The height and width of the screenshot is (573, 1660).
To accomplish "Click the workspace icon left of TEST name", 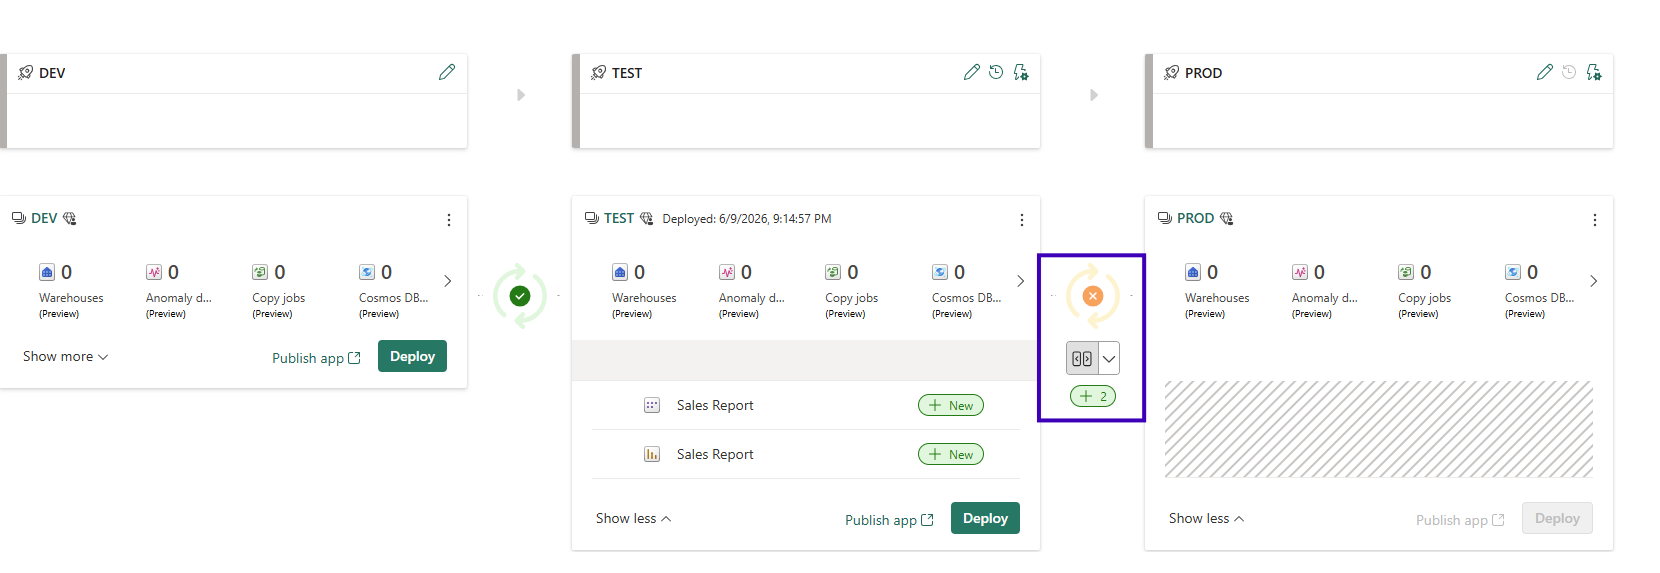I will [x=592, y=218].
